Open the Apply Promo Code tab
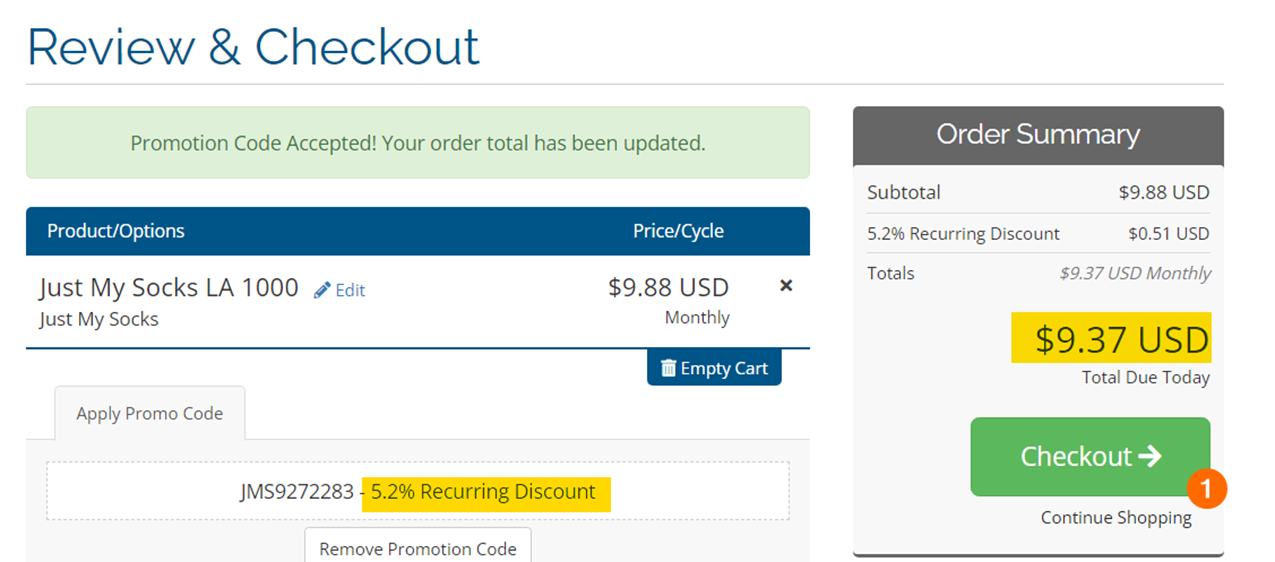 (150, 413)
